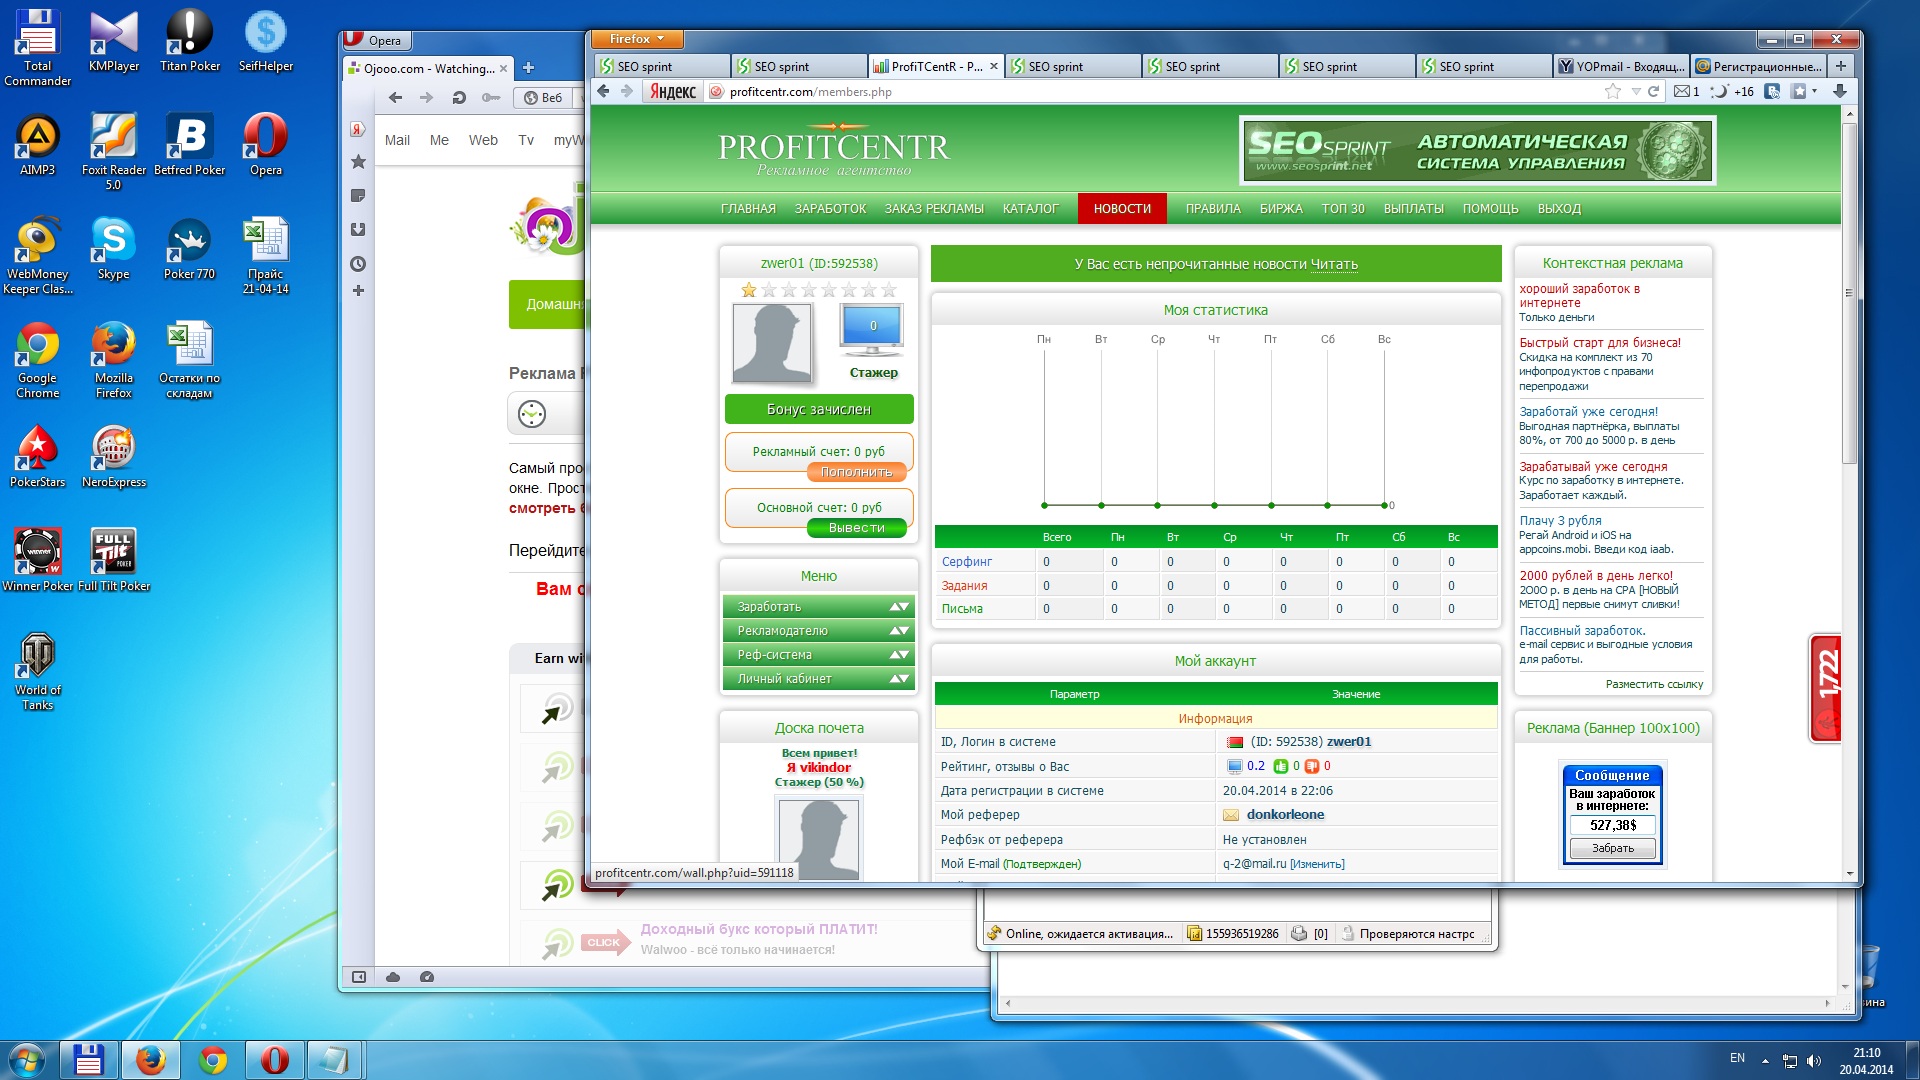This screenshot has height=1080, width=1920.
Task: Open Firefox downloads arrow icon
Action: 1839,91
